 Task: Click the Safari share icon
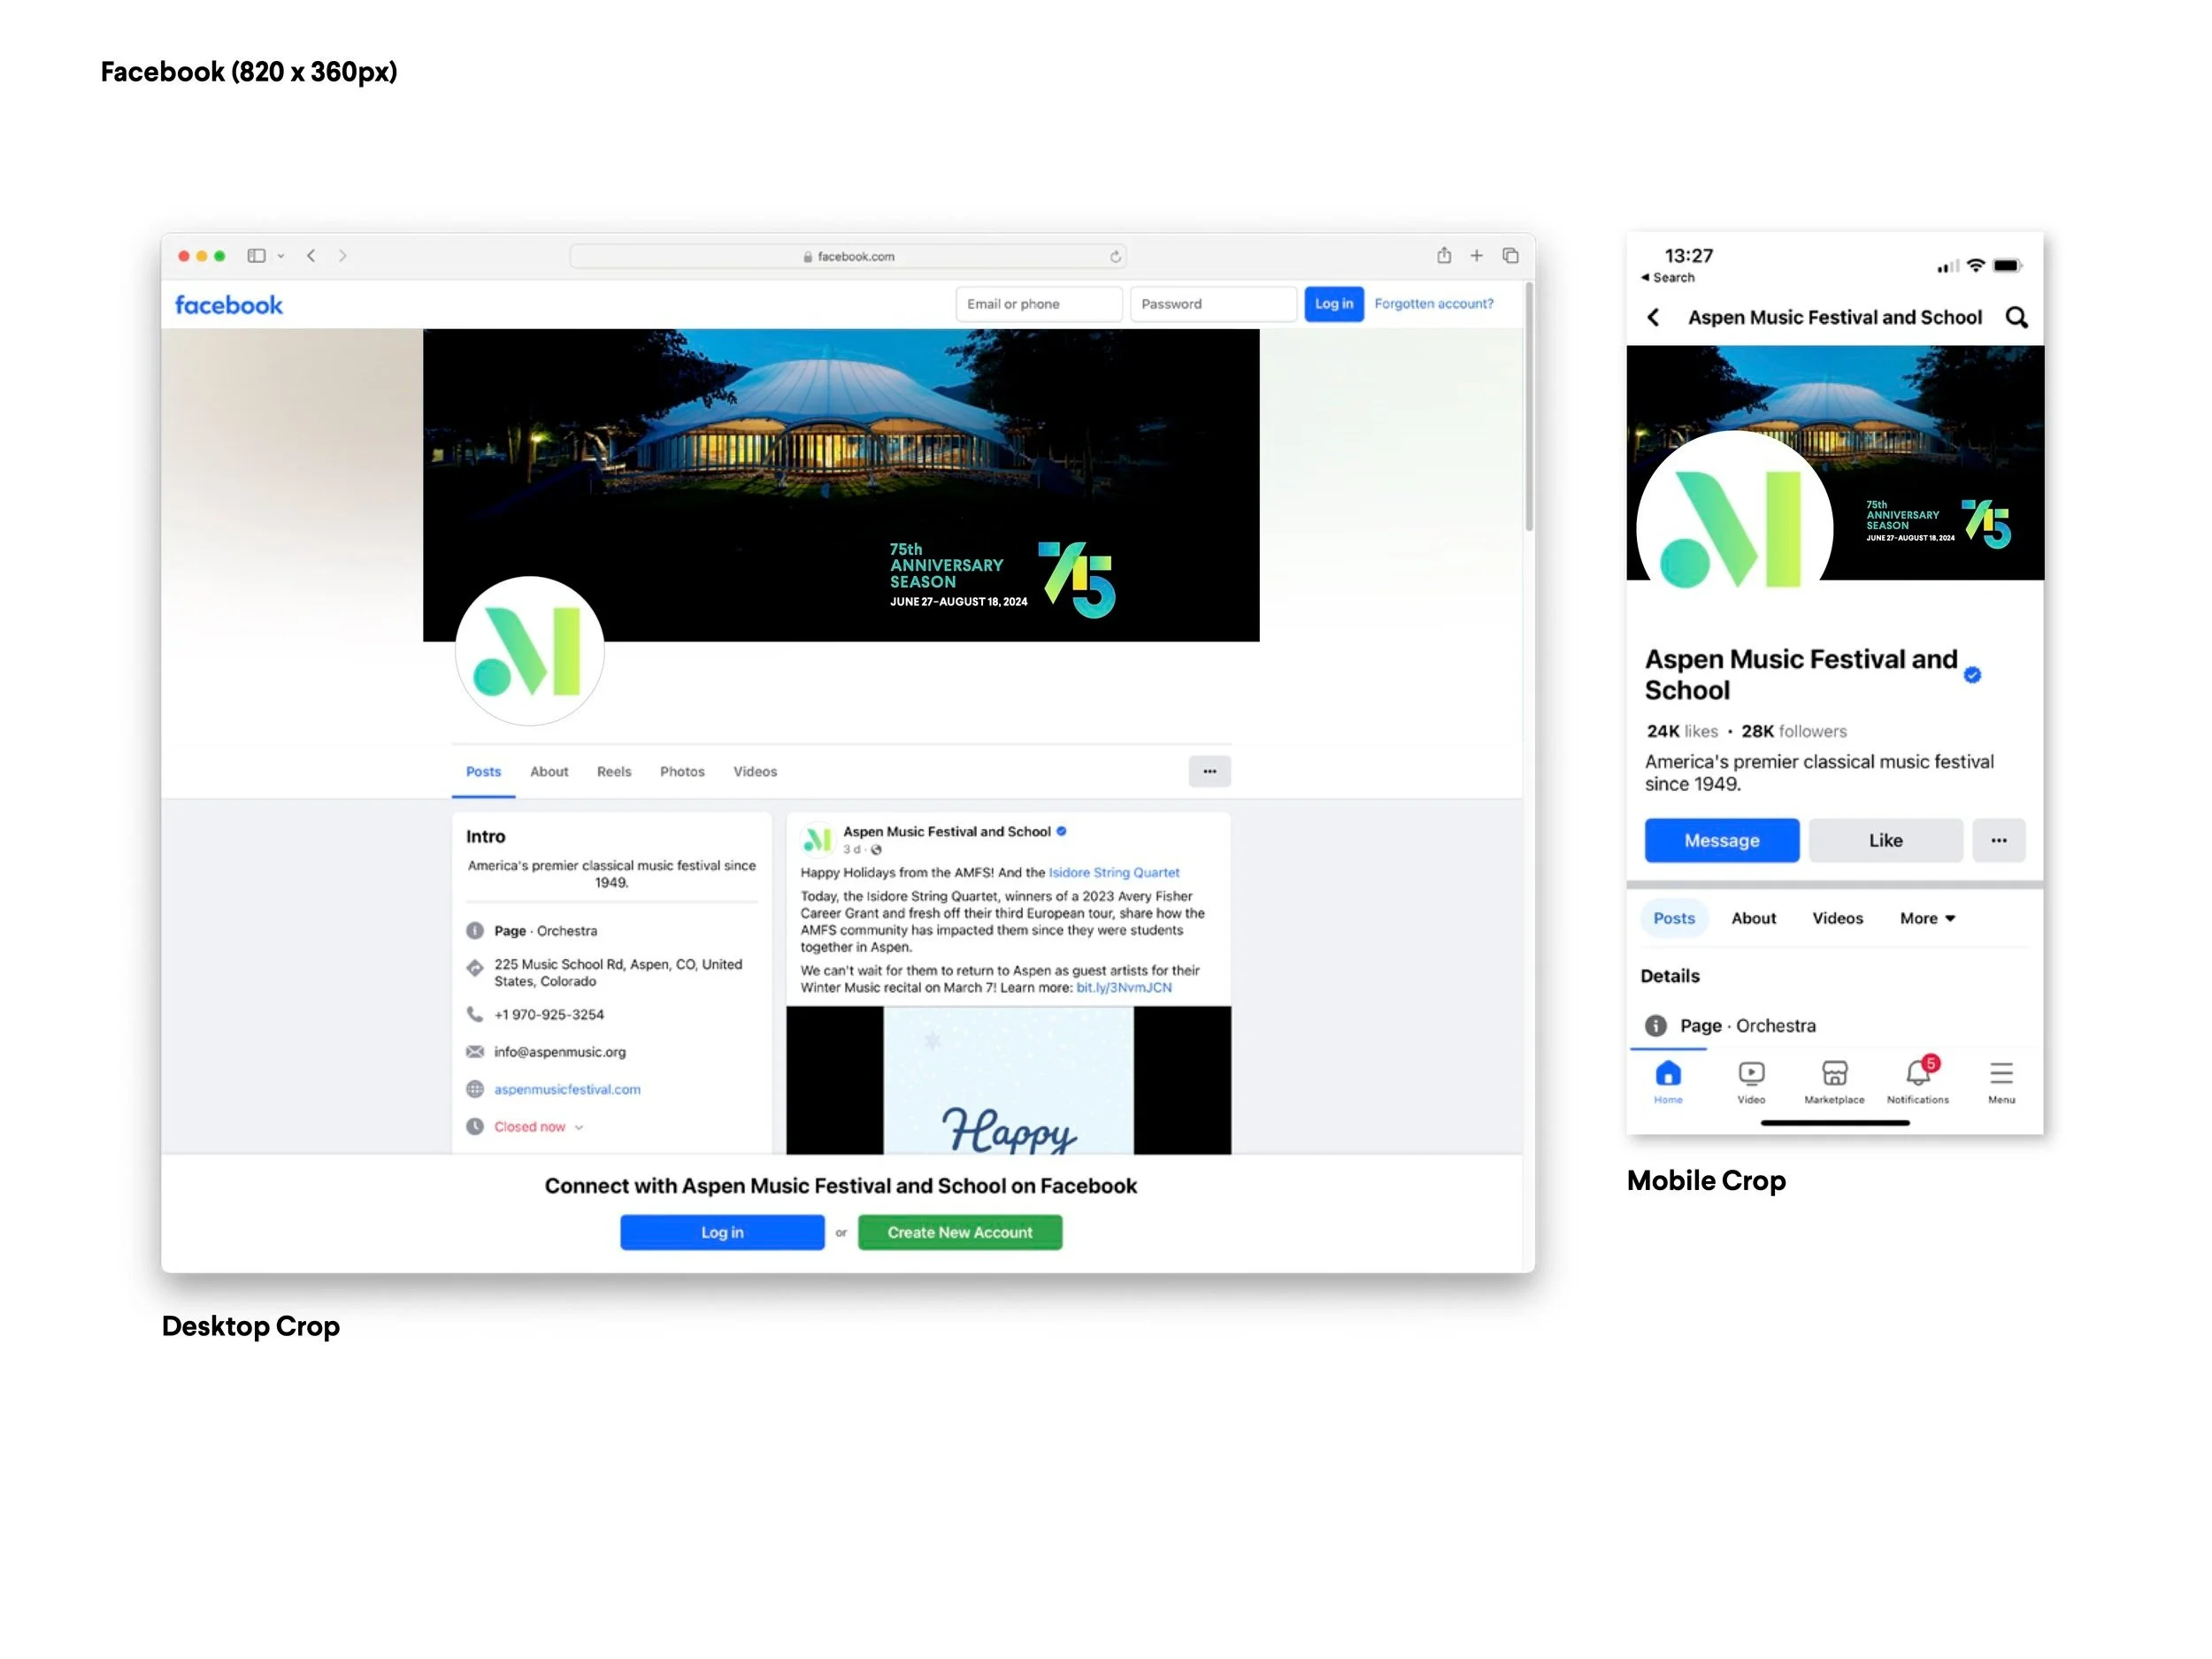pyautogui.click(x=1444, y=255)
